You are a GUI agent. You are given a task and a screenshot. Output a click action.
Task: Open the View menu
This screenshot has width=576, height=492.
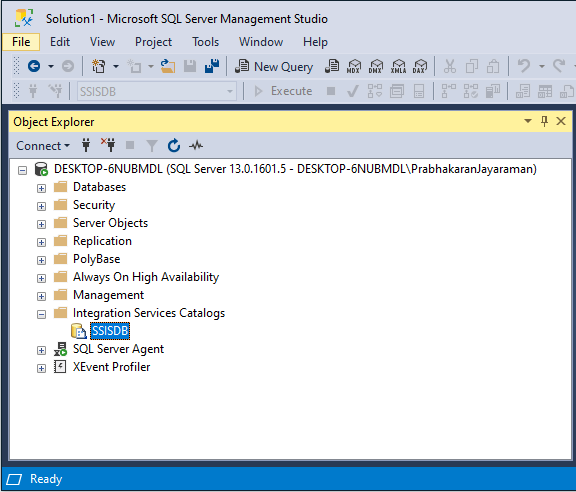[102, 42]
